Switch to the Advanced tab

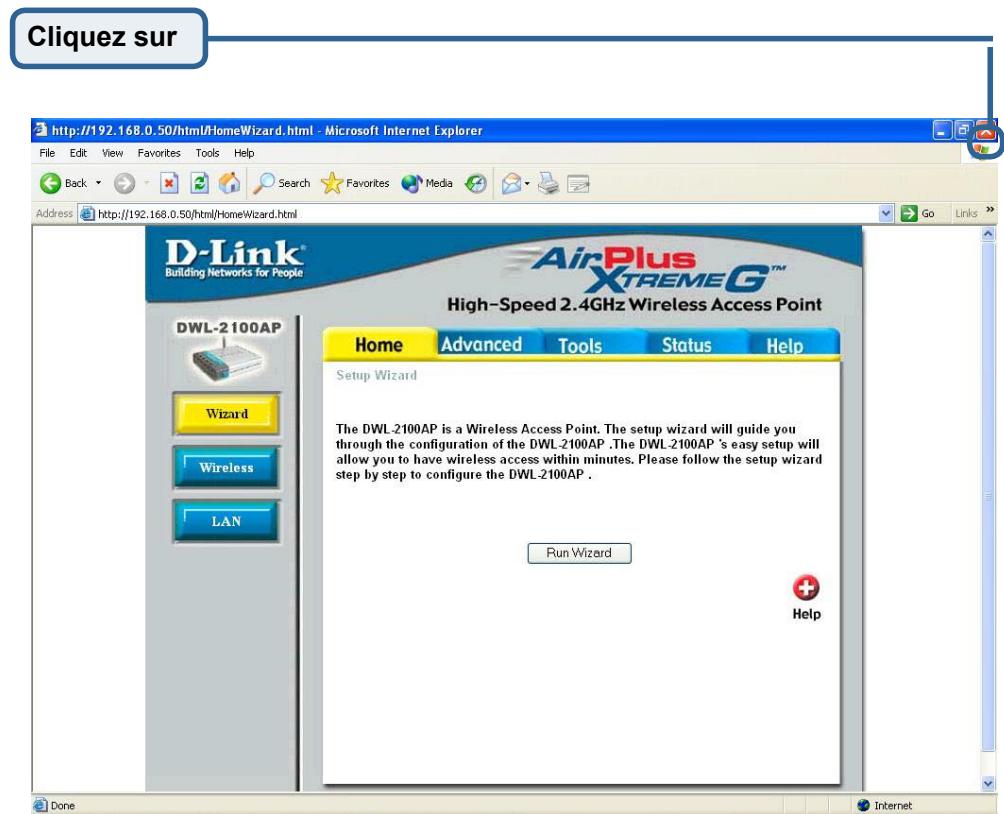[x=482, y=345]
